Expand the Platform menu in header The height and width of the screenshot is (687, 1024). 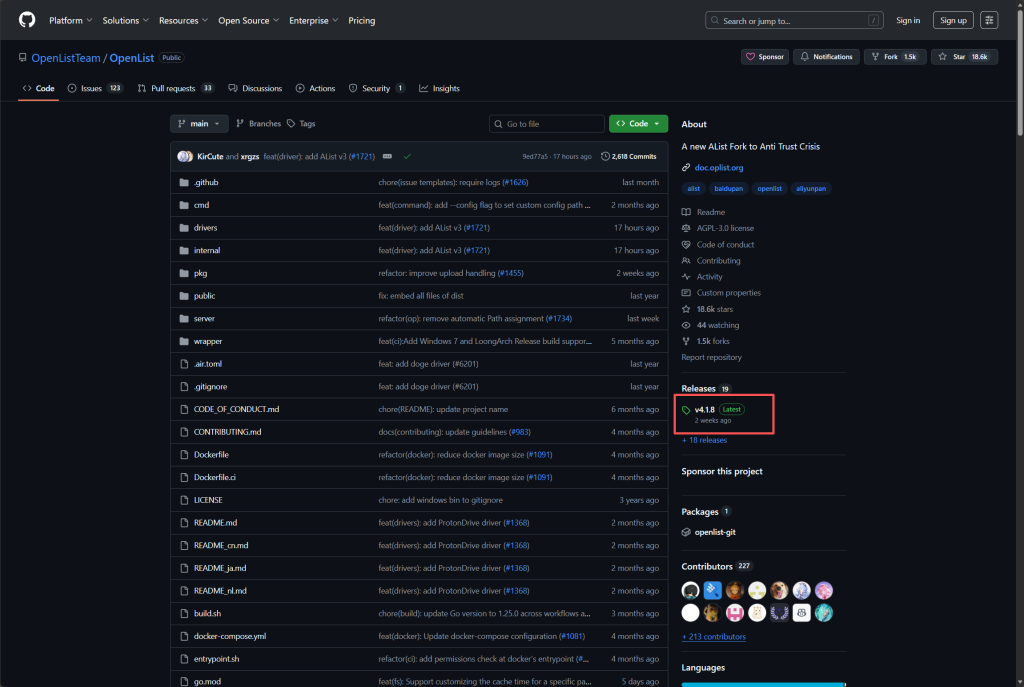(70, 20)
